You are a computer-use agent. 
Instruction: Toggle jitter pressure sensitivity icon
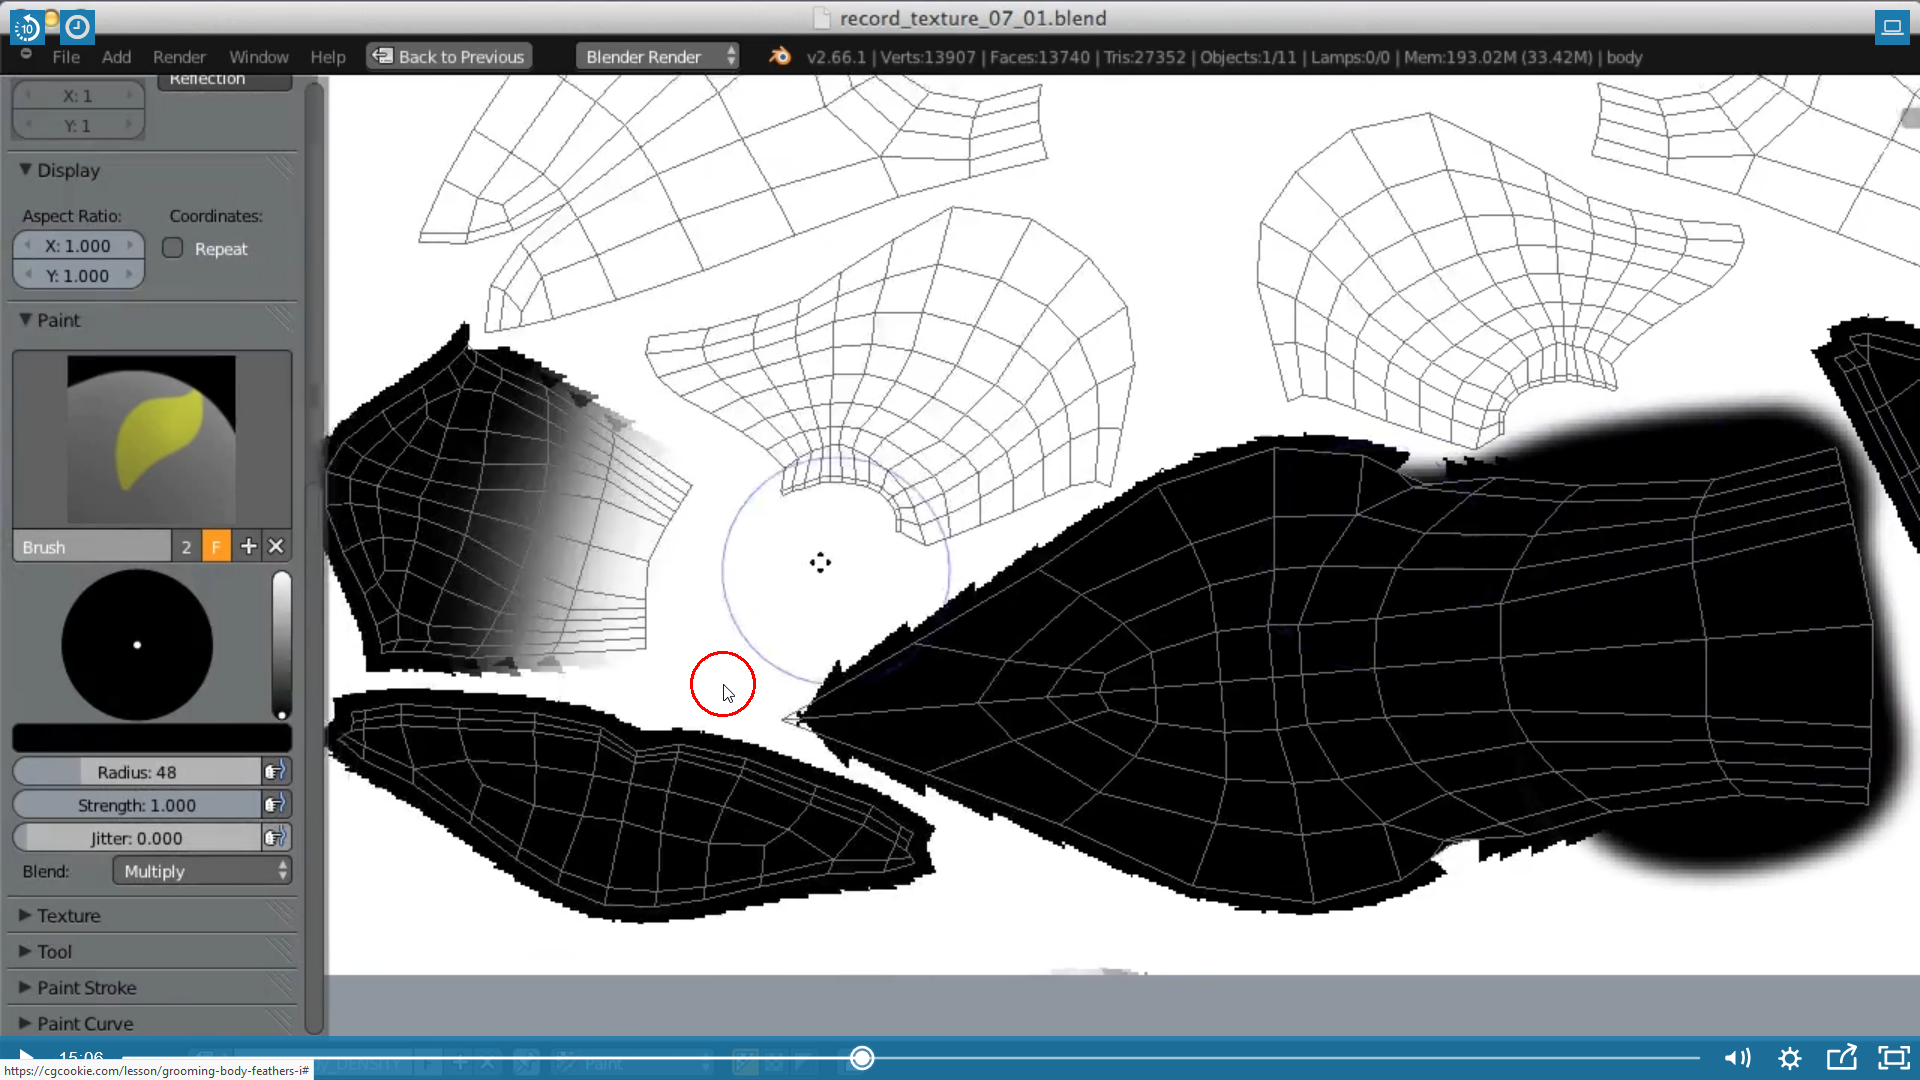pos(275,837)
